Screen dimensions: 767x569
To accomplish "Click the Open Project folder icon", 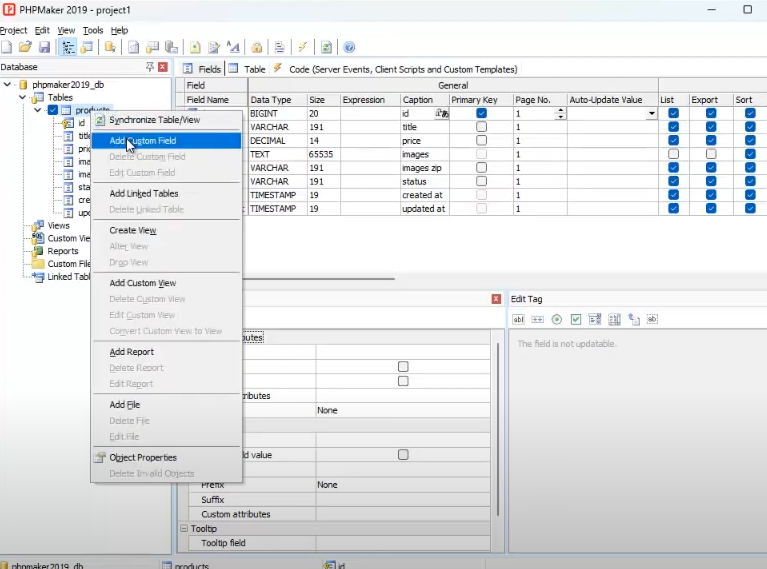I will tap(25, 47).
